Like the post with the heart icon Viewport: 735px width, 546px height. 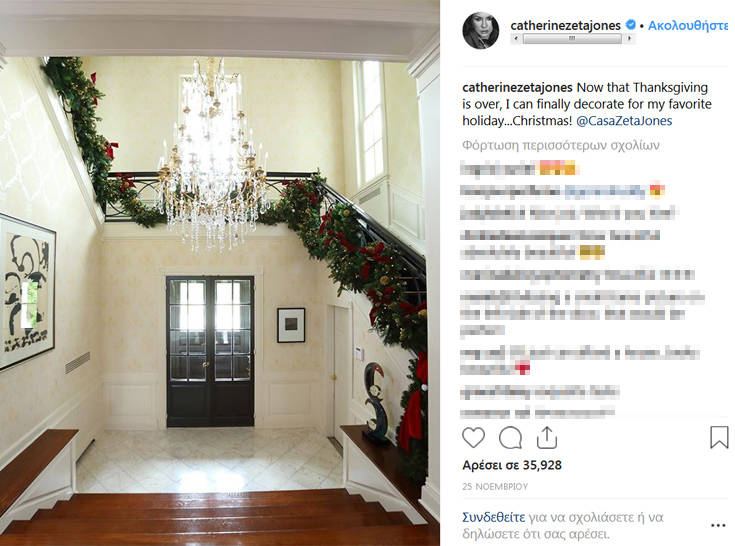coord(473,438)
